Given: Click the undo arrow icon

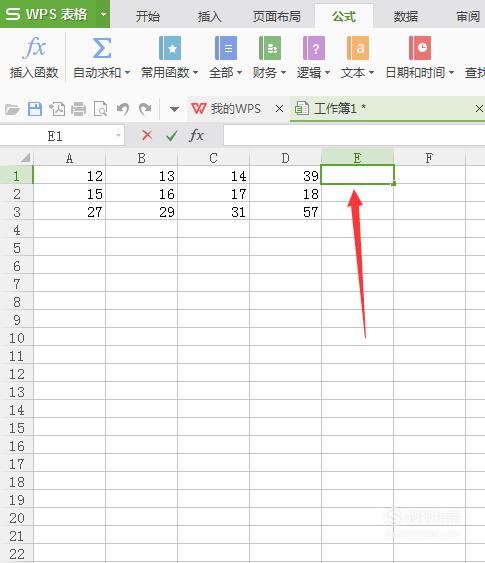Looking at the screenshot, I should pos(123,109).
